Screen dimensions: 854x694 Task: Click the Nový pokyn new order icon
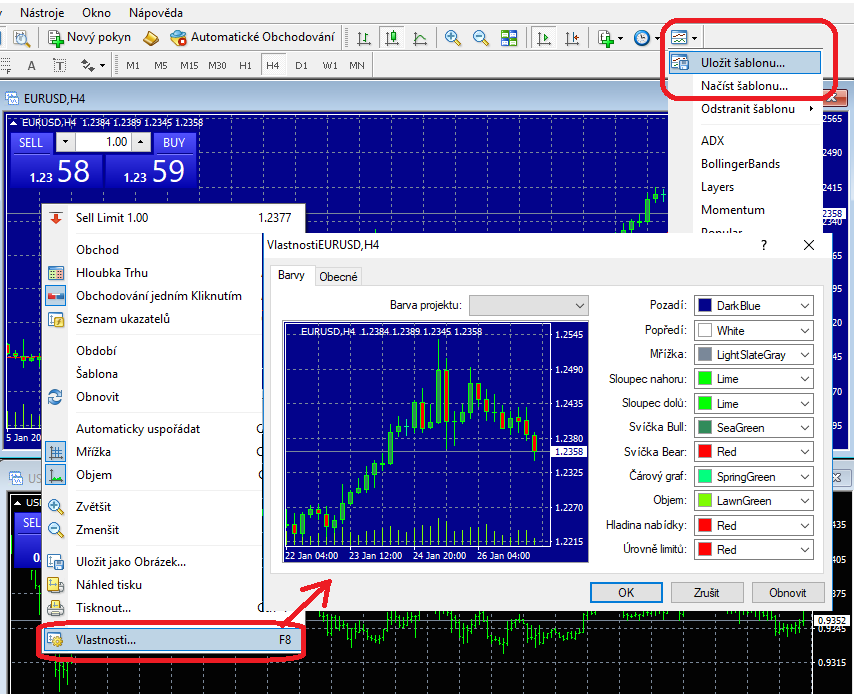click(x=56, y=38)
